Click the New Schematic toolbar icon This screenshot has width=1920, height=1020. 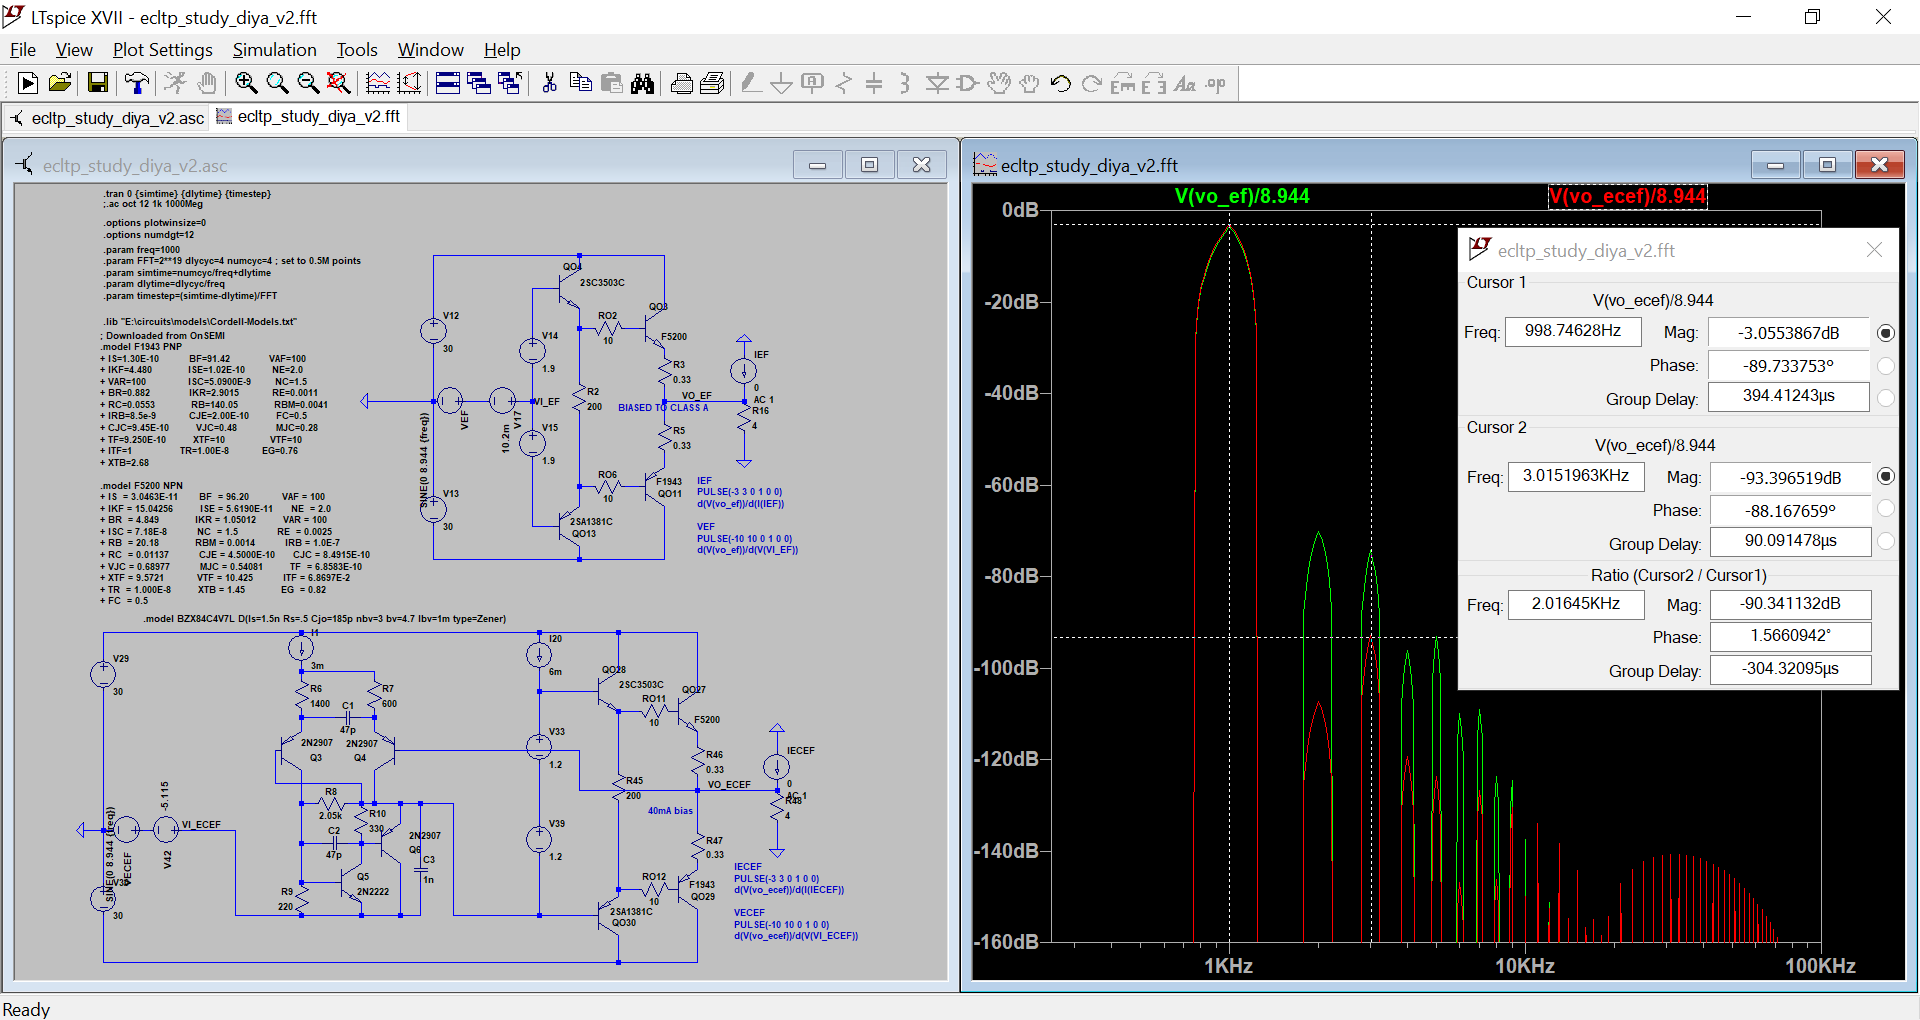point(28,84)
